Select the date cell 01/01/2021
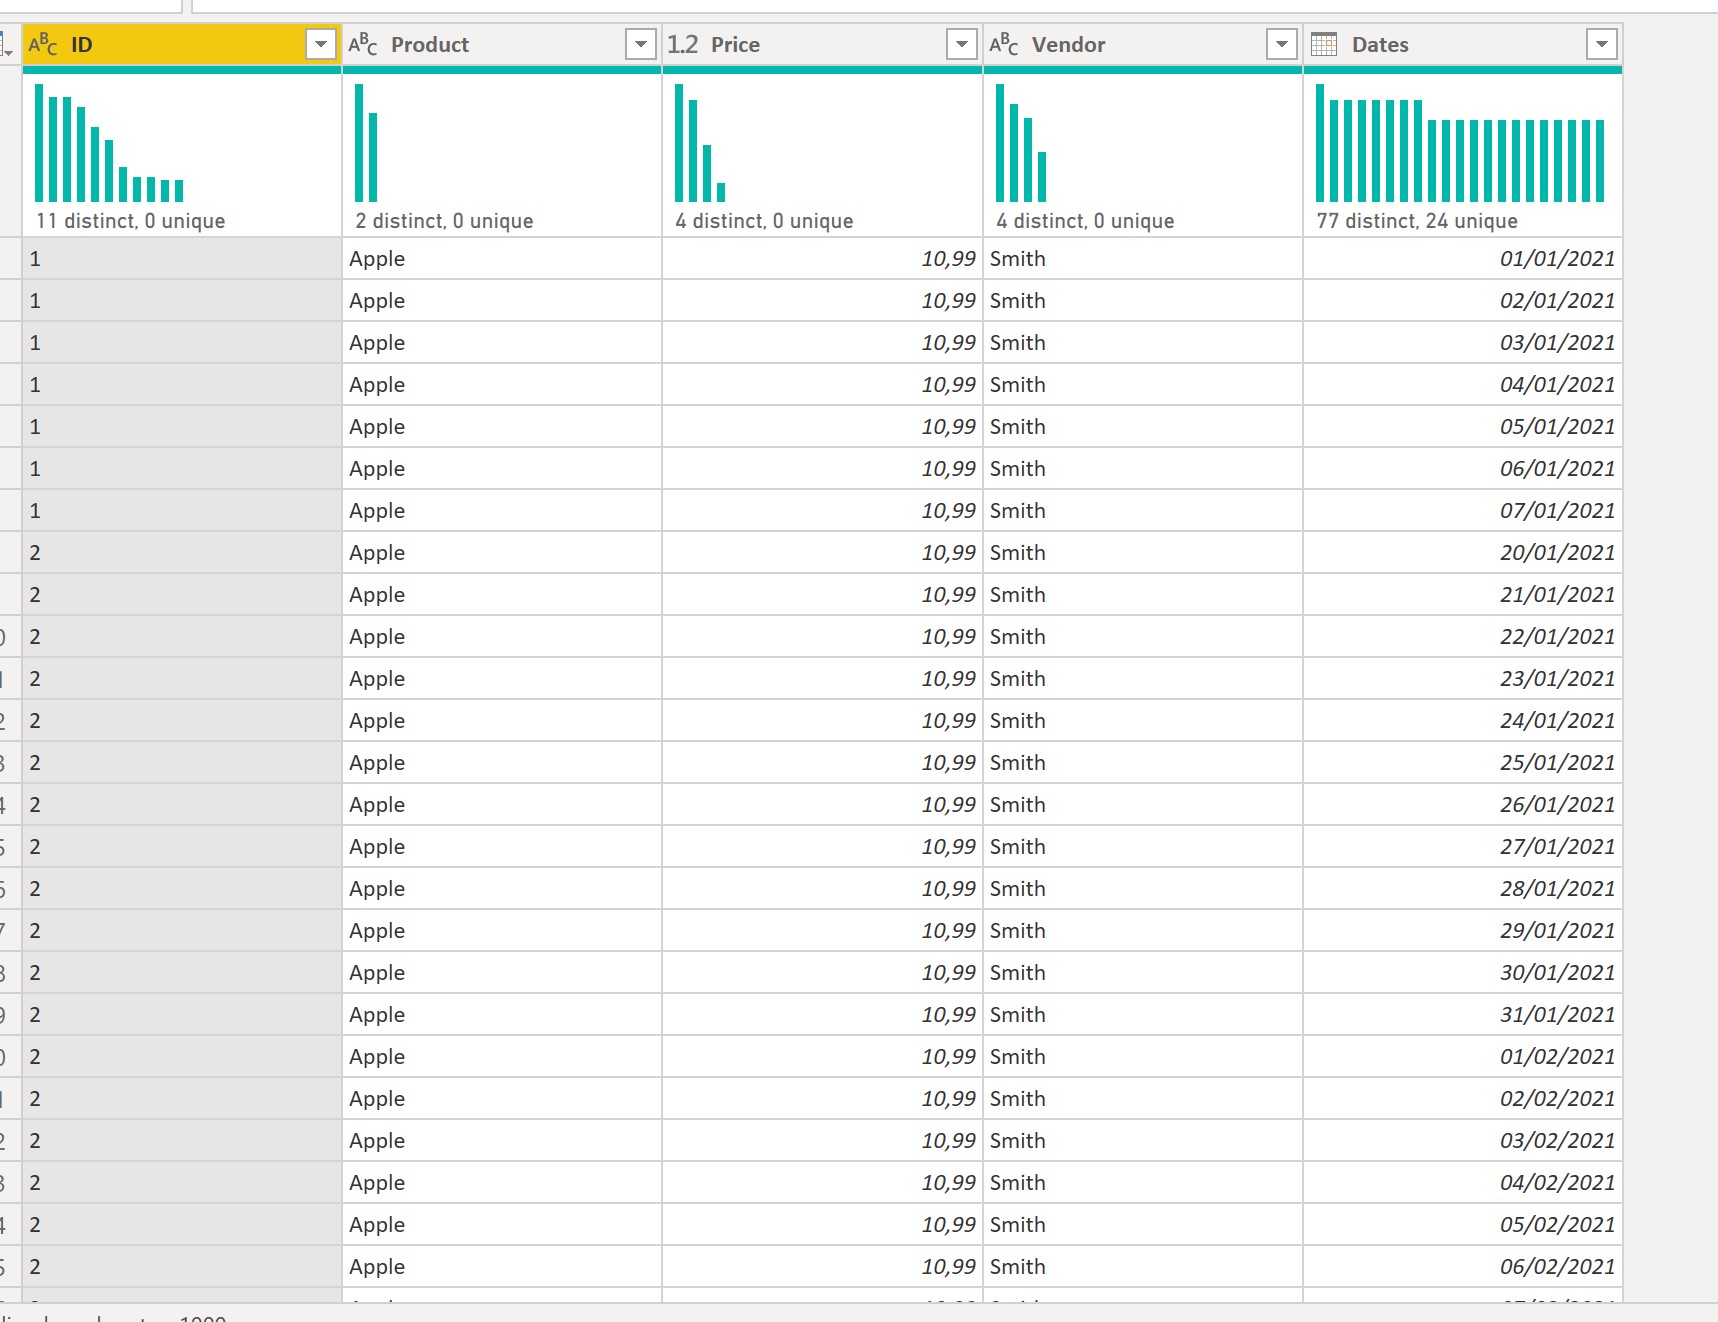Viewport: 1718px width, 1322px height. [x=1463, y=259]
